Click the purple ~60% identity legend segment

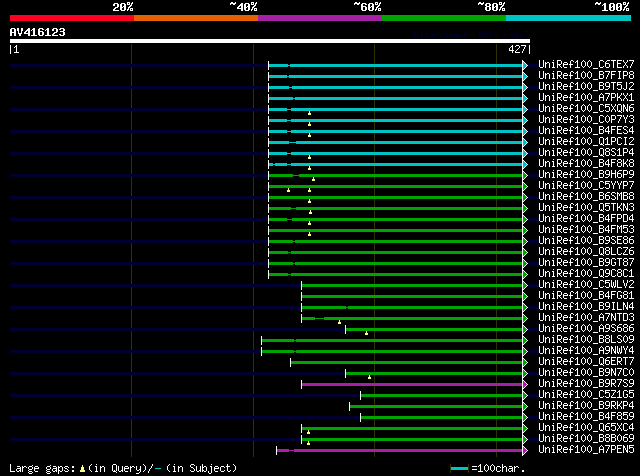tap(320, 18)
